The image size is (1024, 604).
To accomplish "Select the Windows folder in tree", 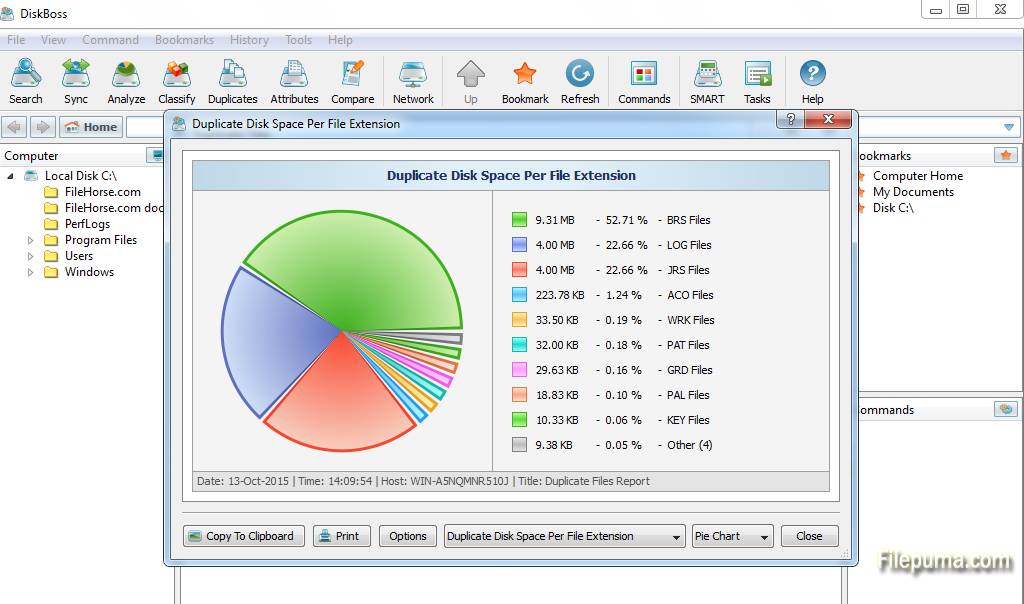I will (89, 272).
